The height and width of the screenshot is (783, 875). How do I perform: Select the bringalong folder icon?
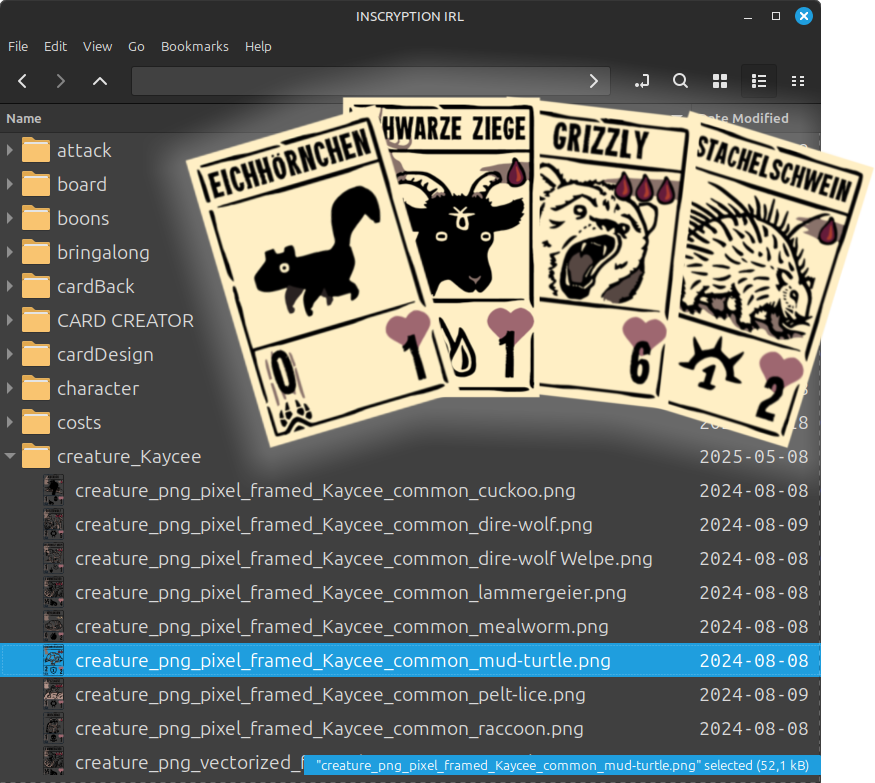36,252
